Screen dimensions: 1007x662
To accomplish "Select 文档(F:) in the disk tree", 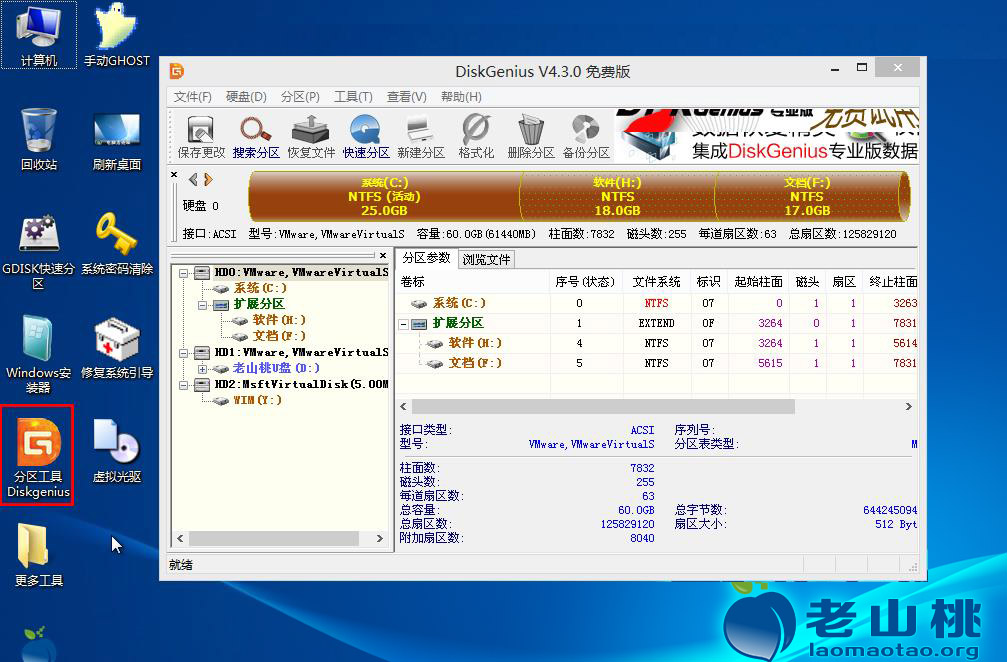I will pos(278,336).
